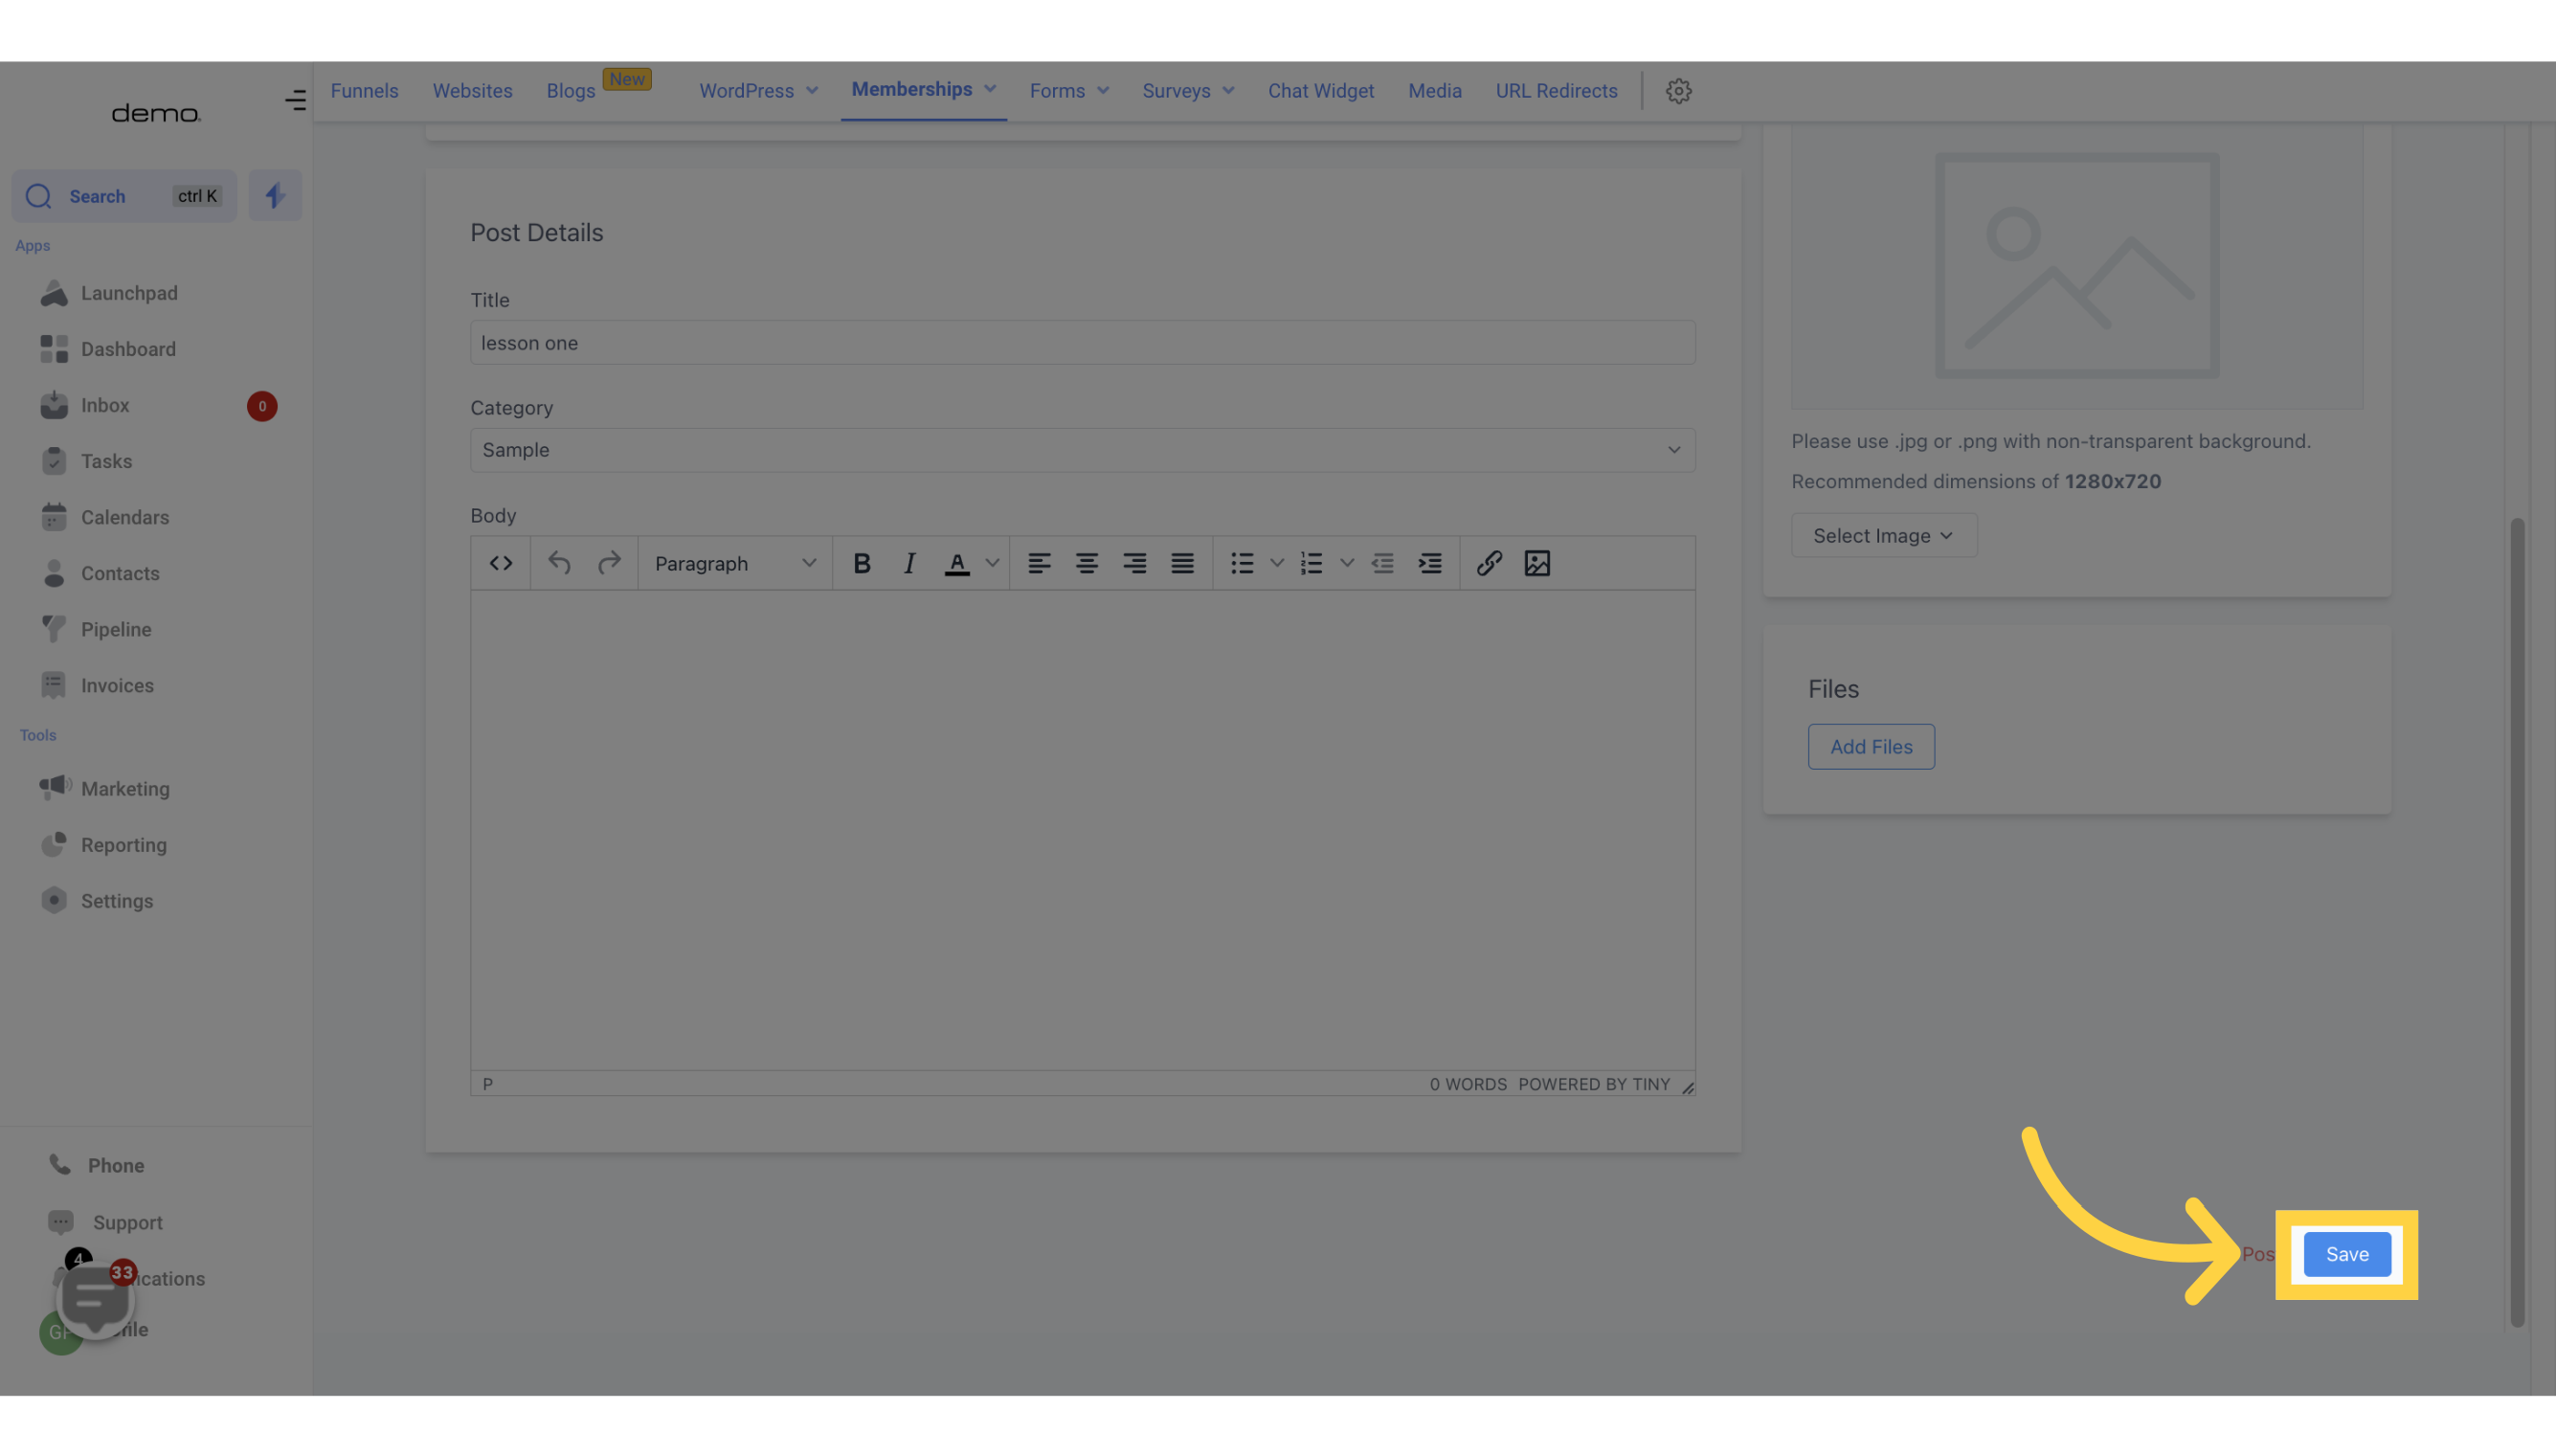The width and height of the screenshot is (2556, 1456).
Task: Insert a numbered list
Action: [1311, 563]
